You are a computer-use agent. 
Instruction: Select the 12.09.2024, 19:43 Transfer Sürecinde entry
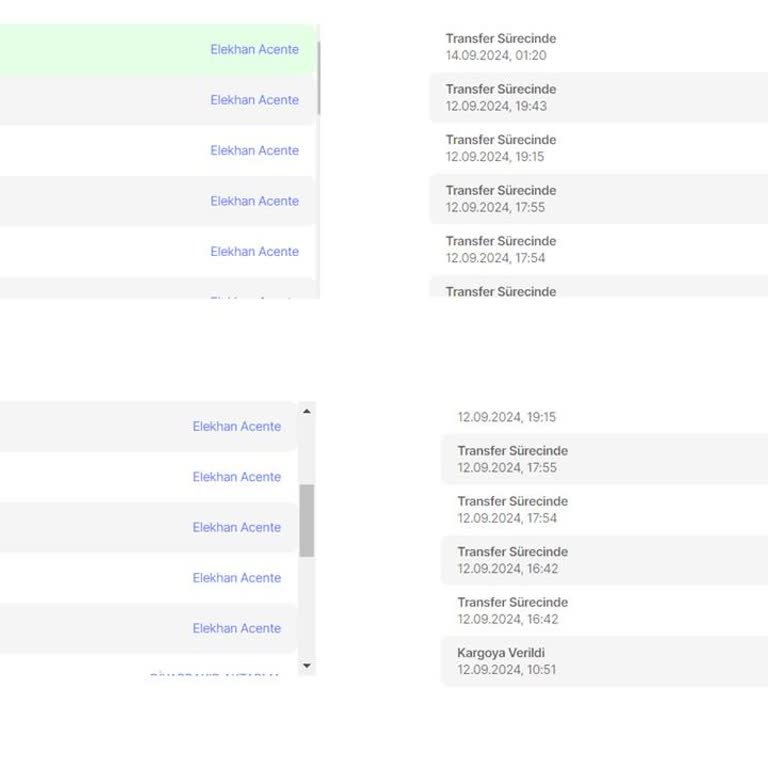(599, 97)
